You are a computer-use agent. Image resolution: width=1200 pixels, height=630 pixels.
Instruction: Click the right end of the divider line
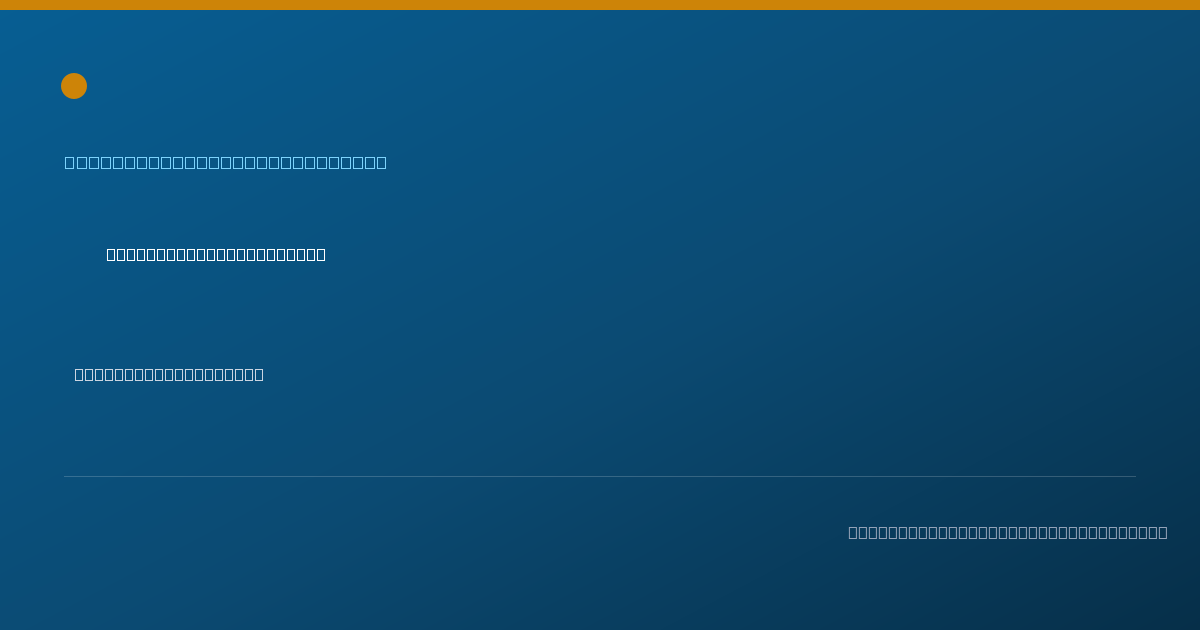(x=1134, y=476)
